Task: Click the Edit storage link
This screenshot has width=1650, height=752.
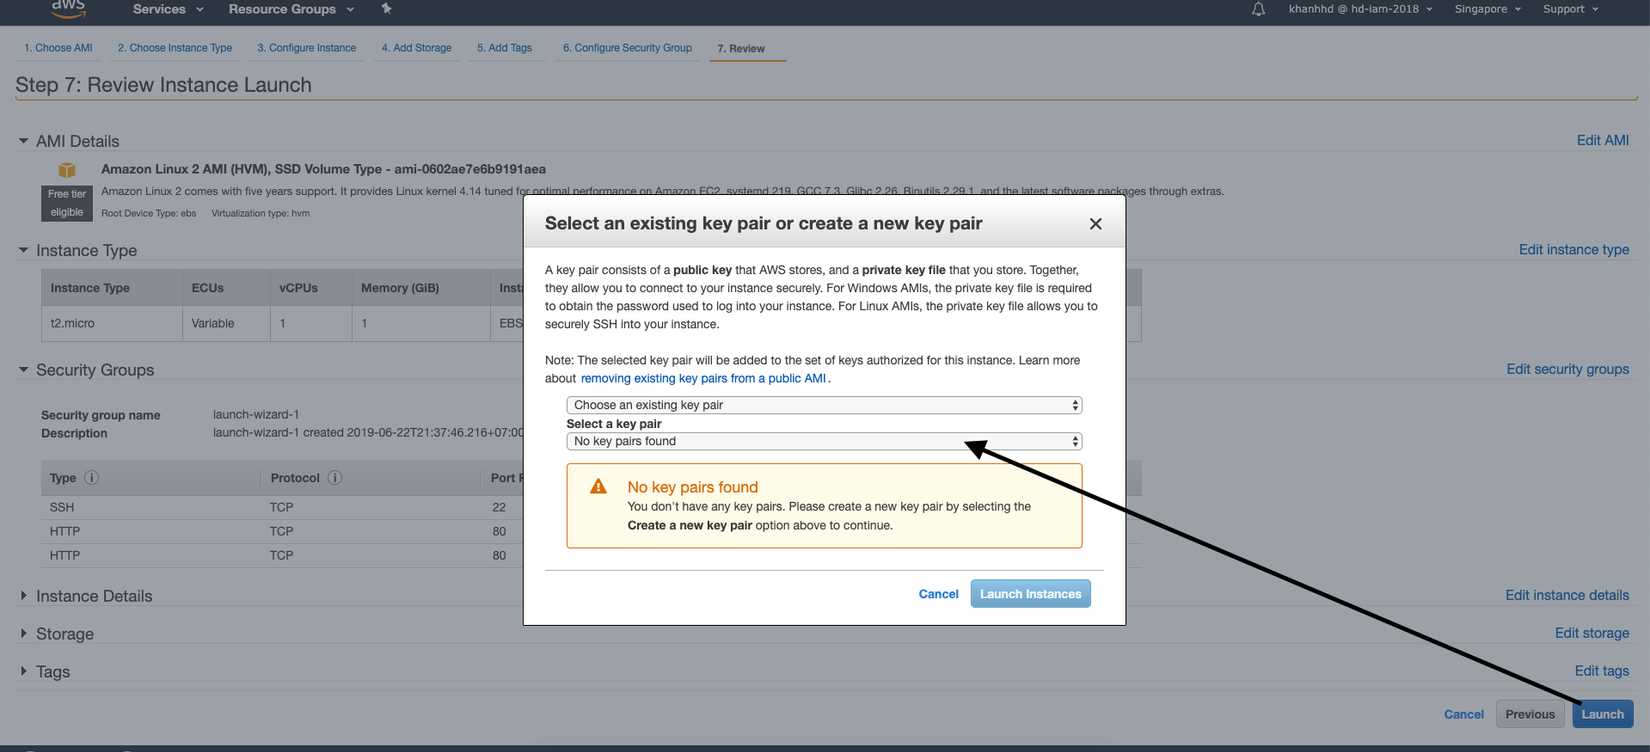Action: point(1591,633)
